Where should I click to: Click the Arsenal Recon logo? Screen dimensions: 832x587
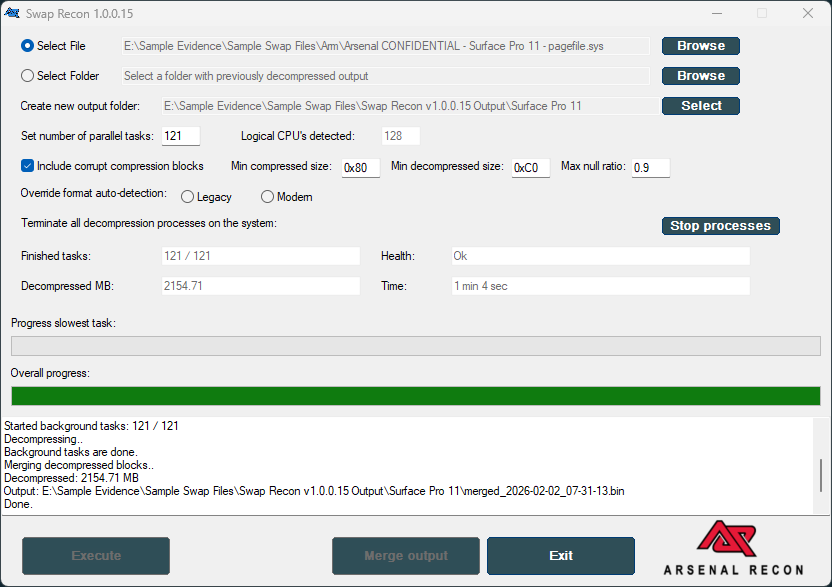733,548
